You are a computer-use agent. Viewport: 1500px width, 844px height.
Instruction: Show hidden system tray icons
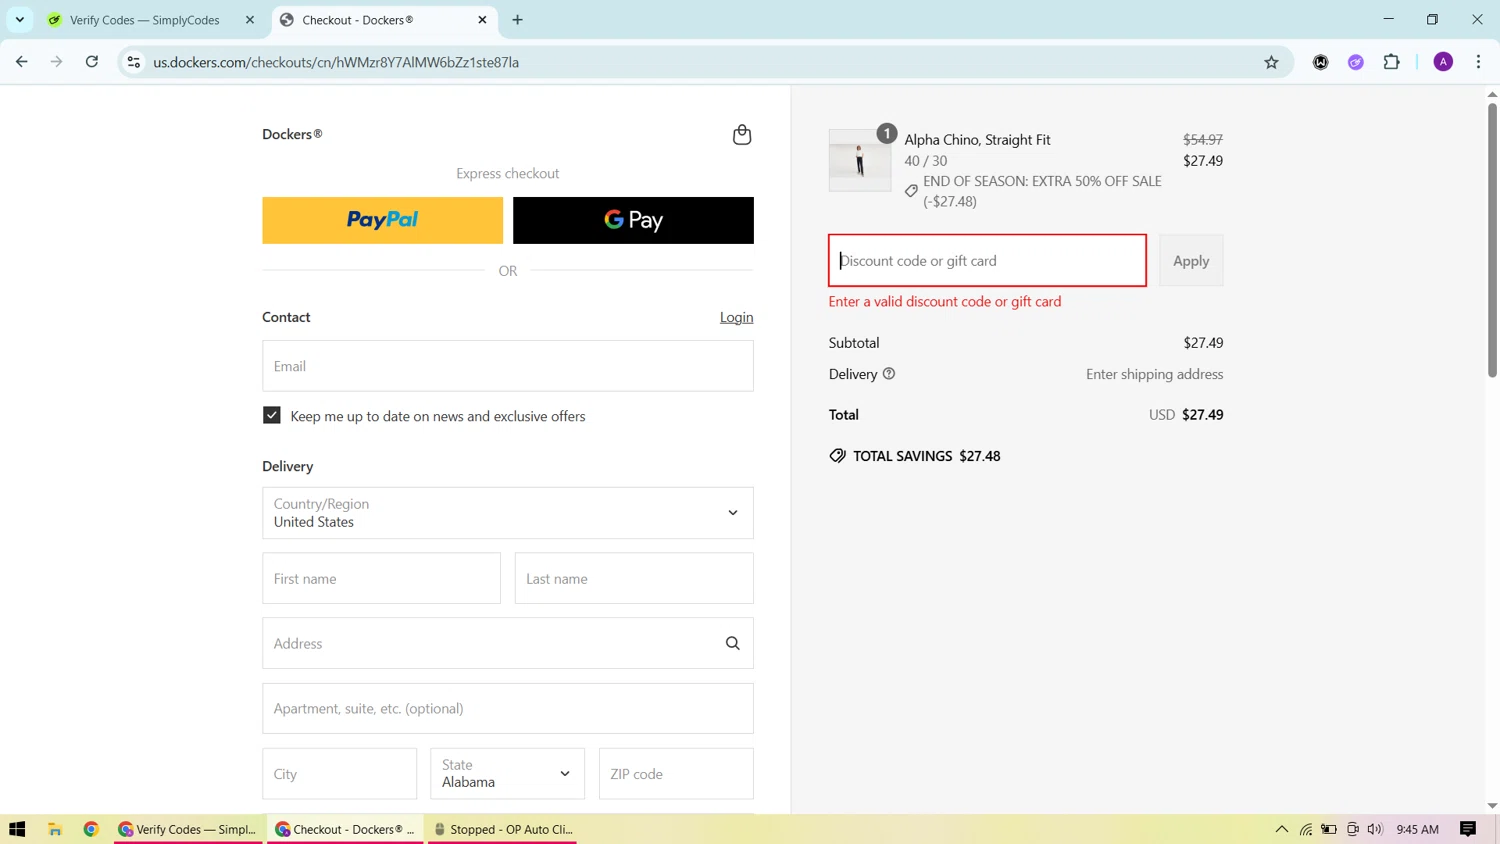tap(1281, 829)
